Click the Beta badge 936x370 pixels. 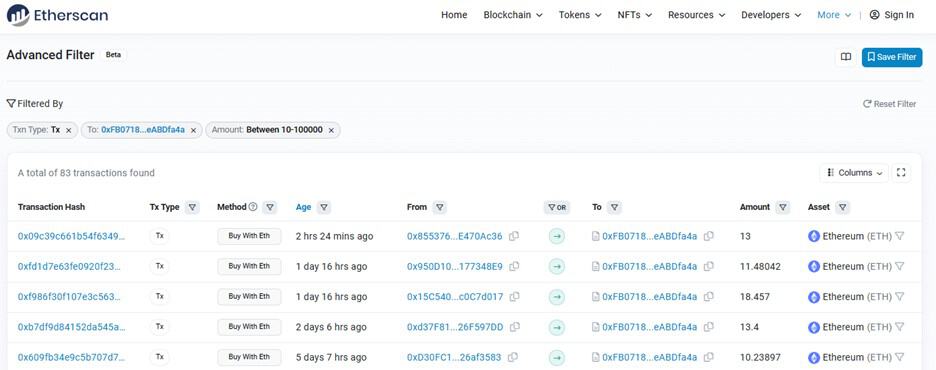coord(113,54)
